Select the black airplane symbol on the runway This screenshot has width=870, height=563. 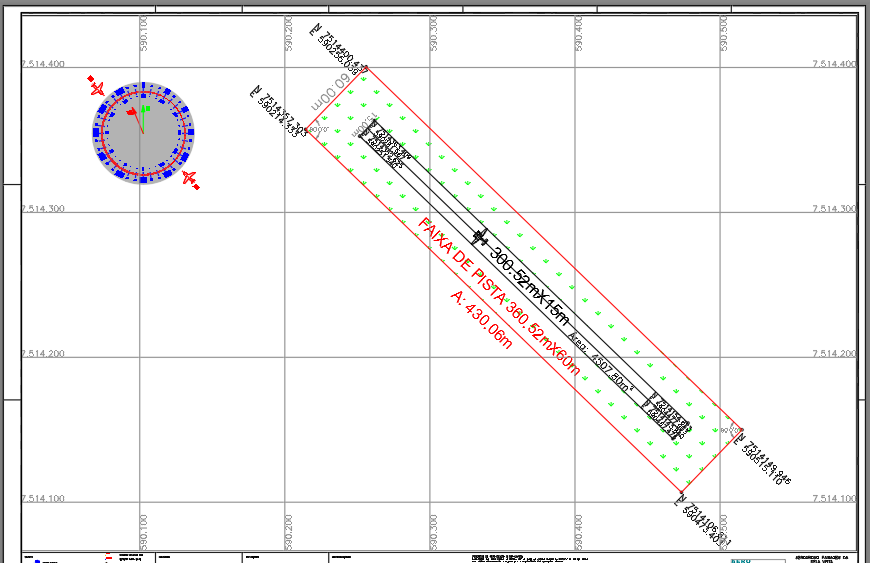(x=480, y=237)
